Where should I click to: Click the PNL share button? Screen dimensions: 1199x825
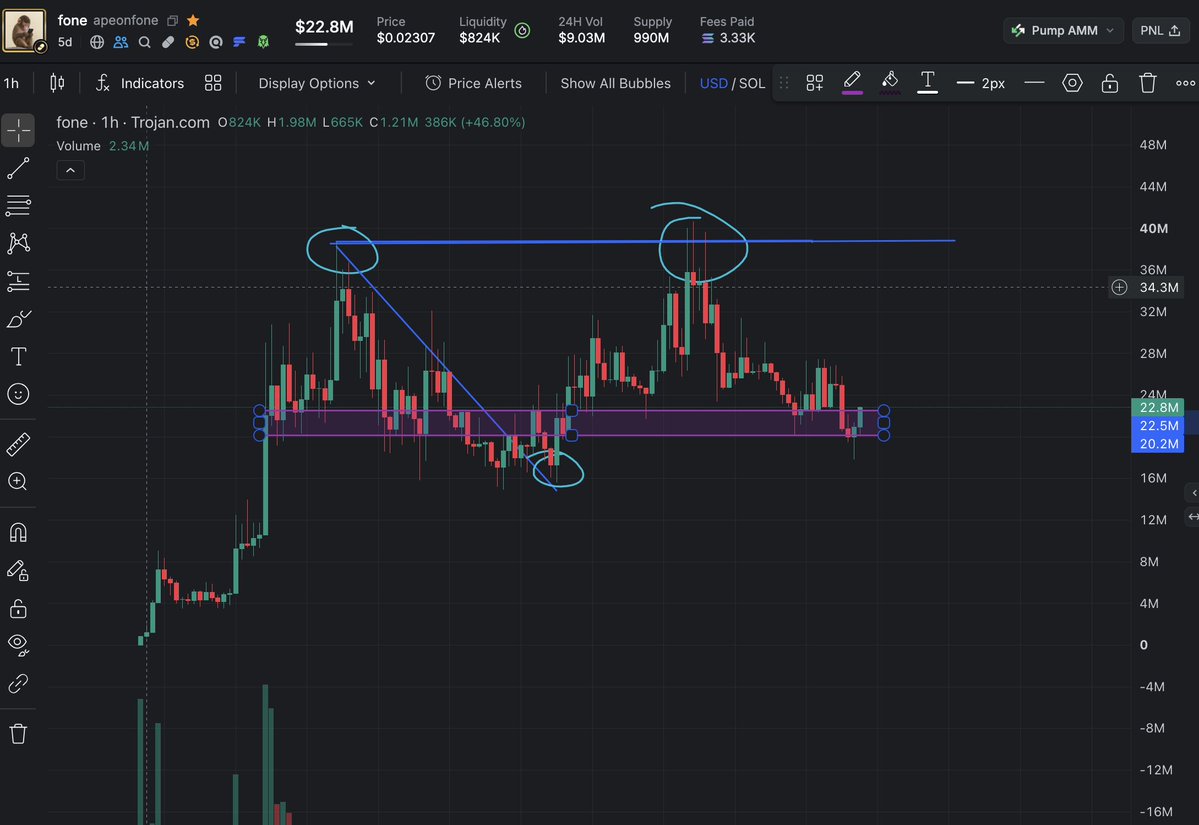pyautogui.click(x=1161, y=31)
